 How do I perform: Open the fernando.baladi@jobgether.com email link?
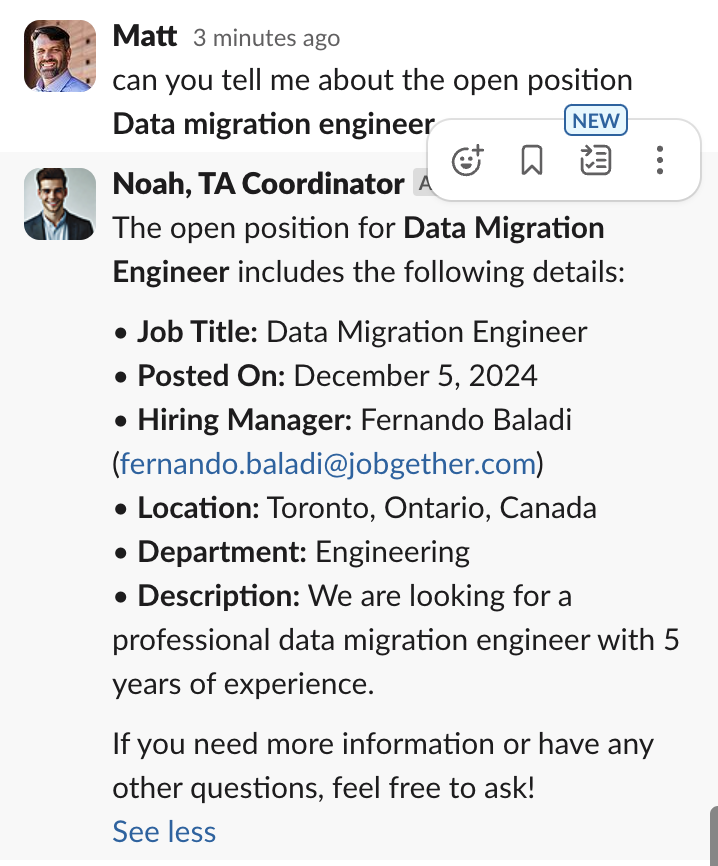pos(327,464)
